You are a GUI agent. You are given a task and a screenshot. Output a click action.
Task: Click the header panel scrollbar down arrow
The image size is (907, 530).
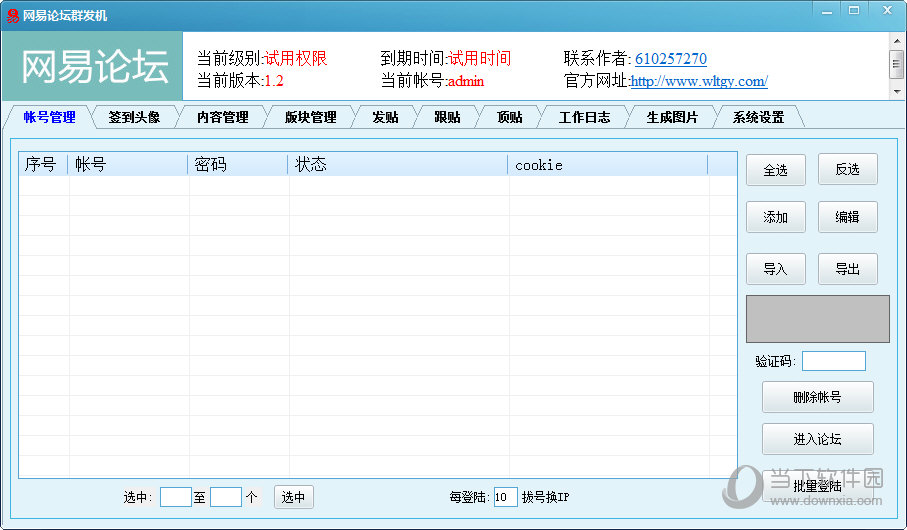click(896, 91)
